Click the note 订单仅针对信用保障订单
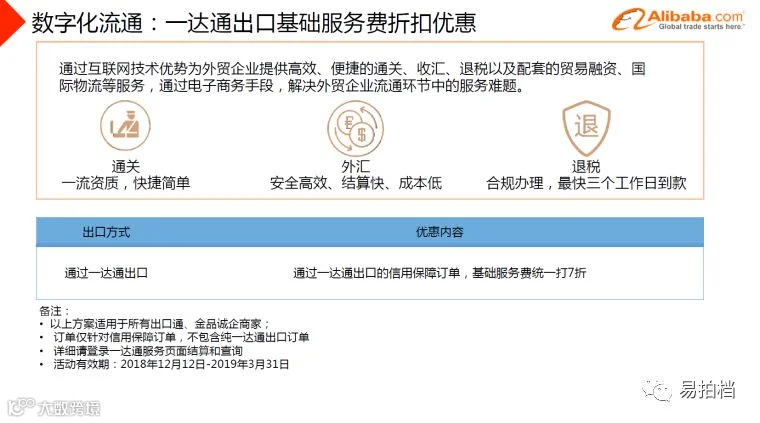 pyautogui.click(x=181, y=337)
